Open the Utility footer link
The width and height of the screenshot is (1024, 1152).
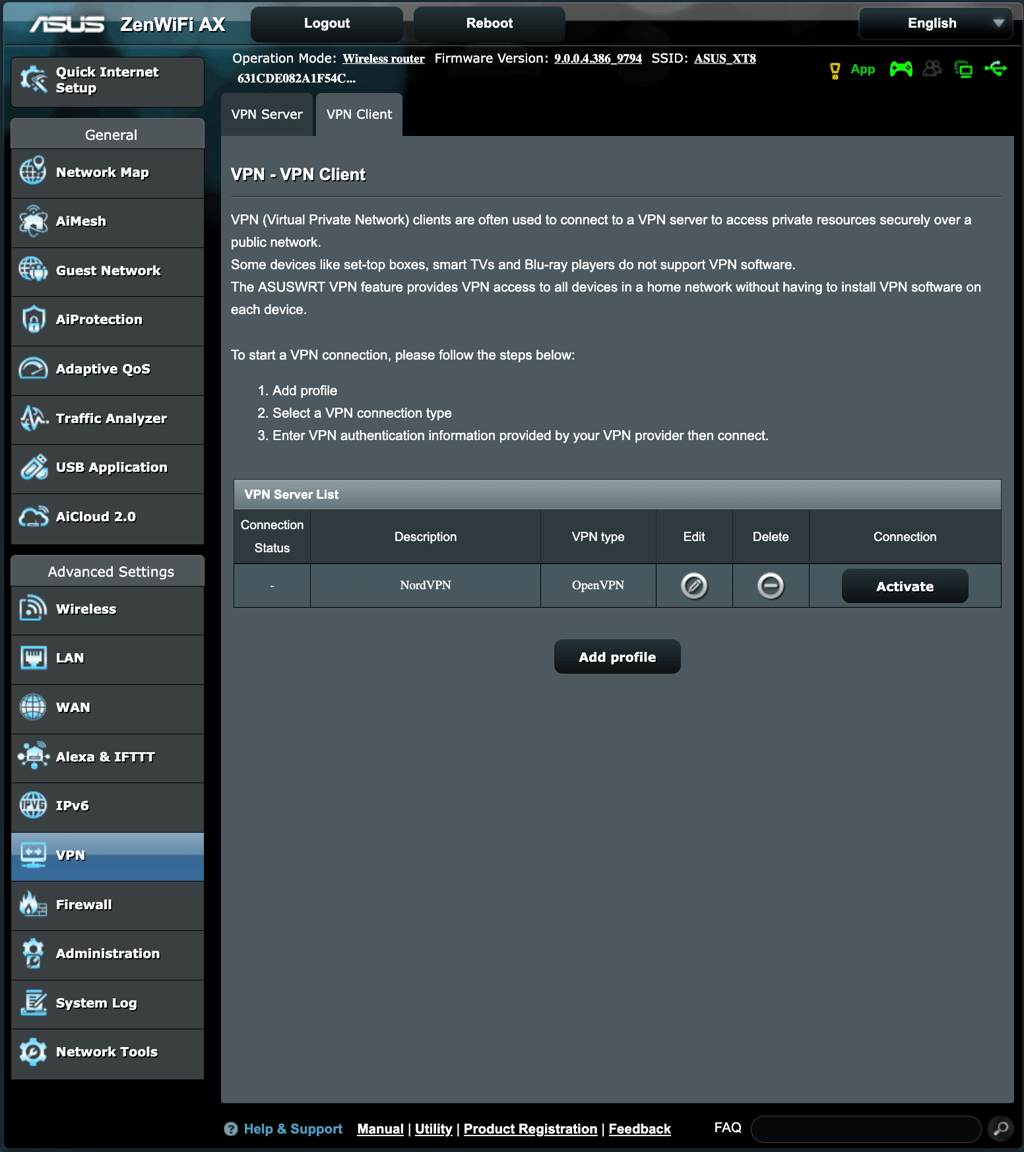(433, 1128)
